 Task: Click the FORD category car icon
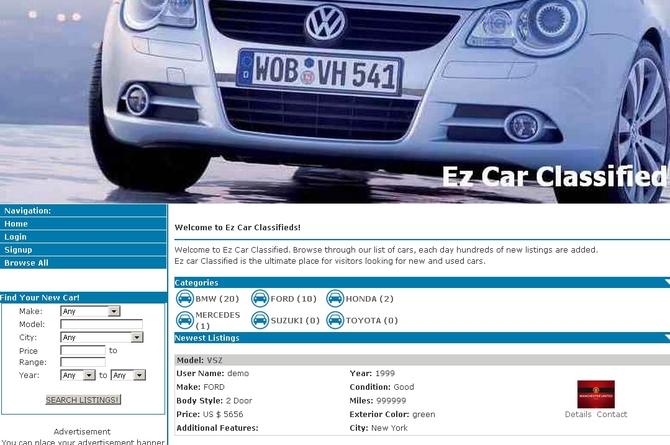pos(260,298)
